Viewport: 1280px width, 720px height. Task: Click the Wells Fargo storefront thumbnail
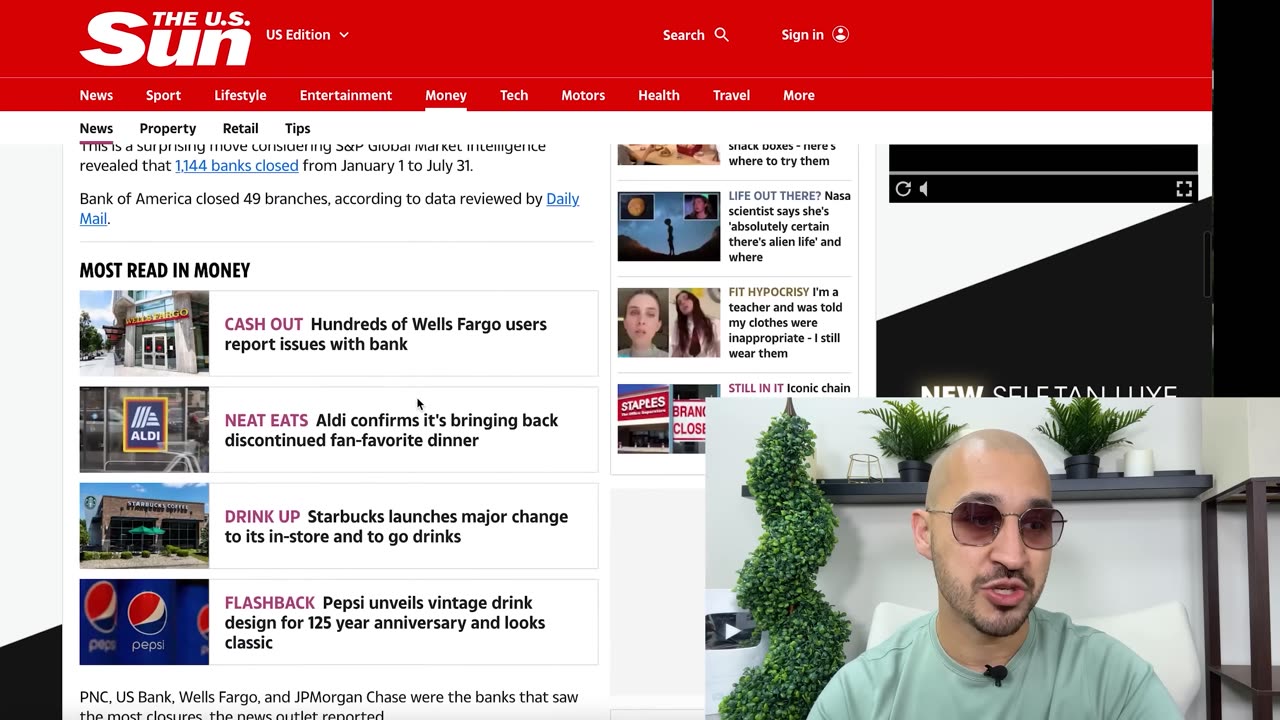(x=144, y=333)
